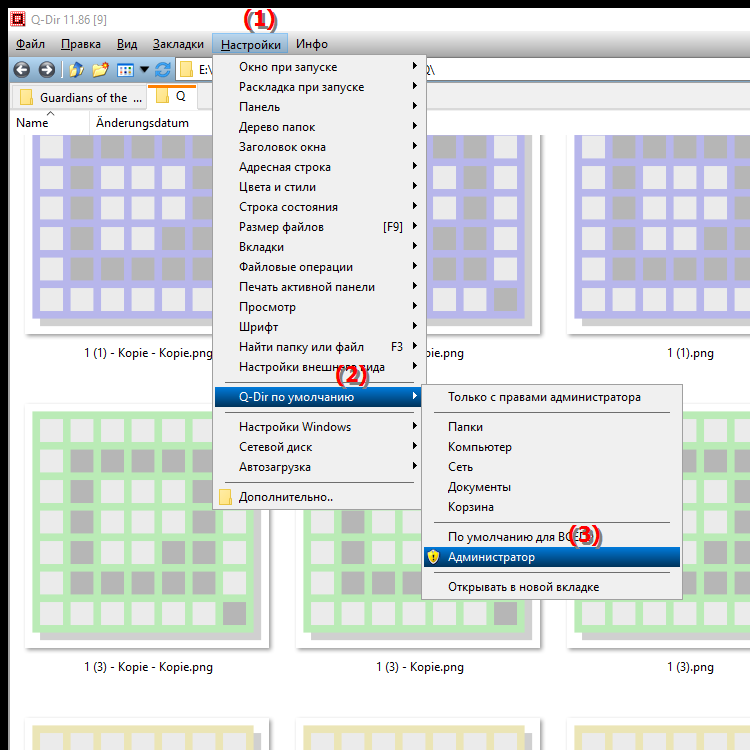This screenshot has width=750, height=750.
Task: Expand Раскладка при запуске submenu
Action: click(318, 87)
